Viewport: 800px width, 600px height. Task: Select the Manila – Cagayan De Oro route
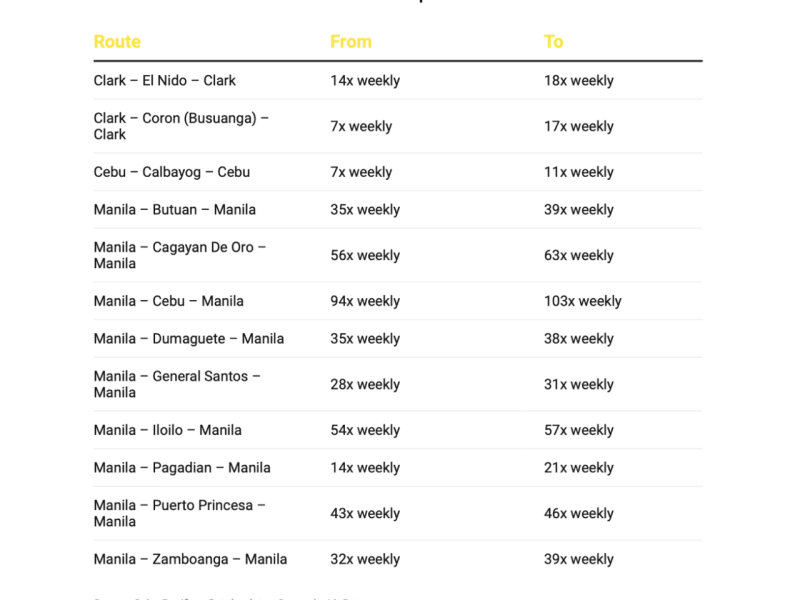[180, 255]
